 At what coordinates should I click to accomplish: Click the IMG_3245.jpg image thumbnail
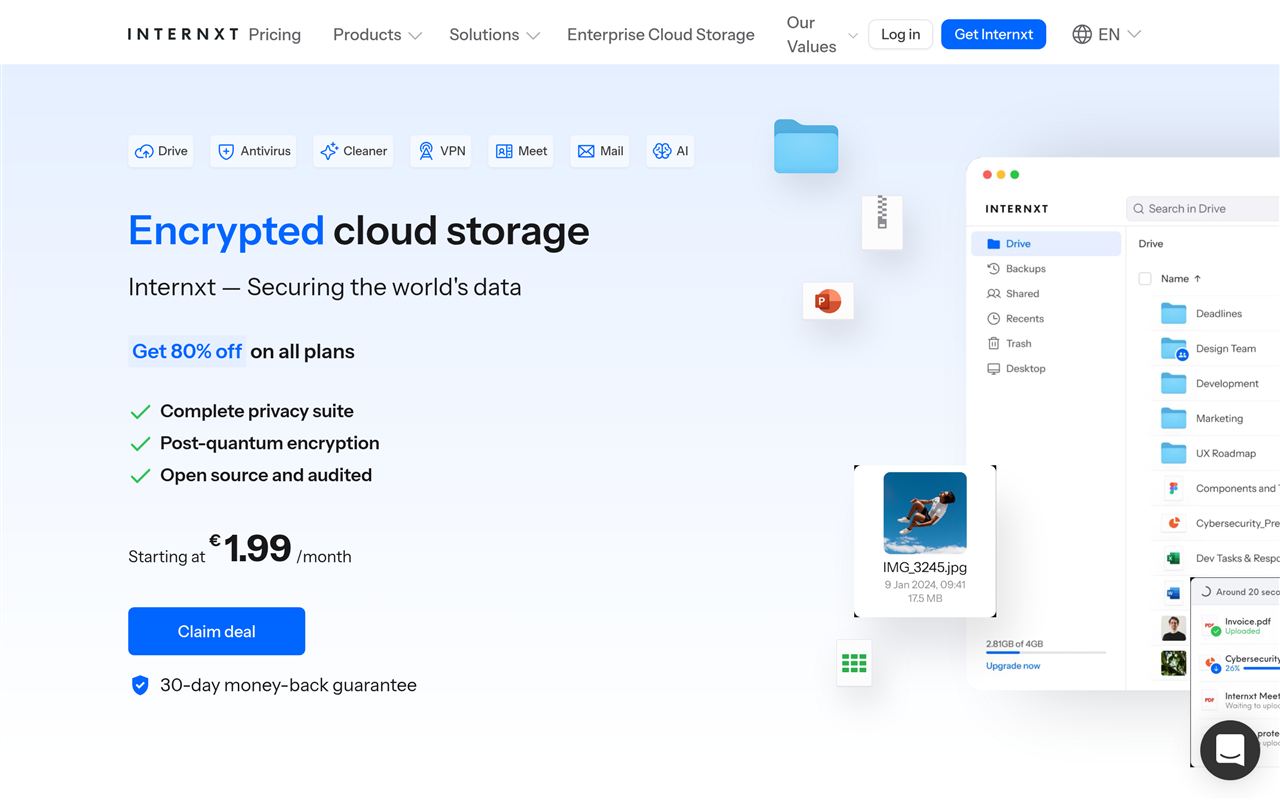click(x=925, y=513)
